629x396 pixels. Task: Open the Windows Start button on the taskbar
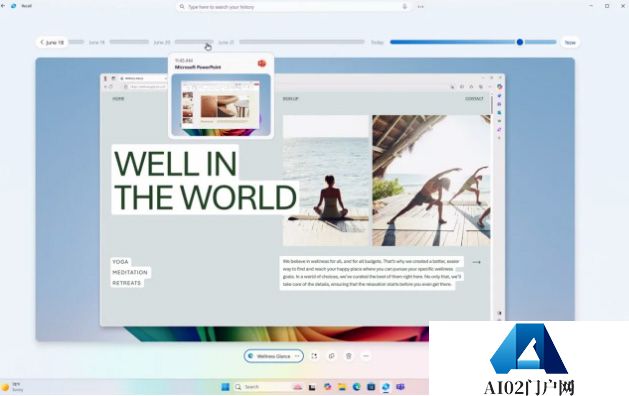[x=225, y=387]
